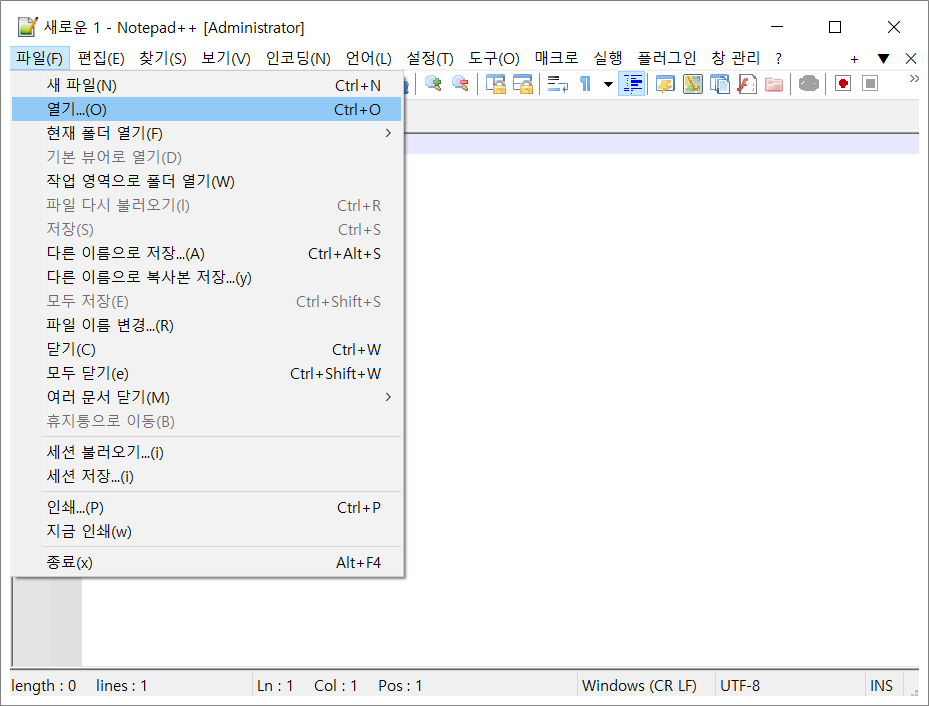
Task: Toggle show all characters
Action: (585, 84)
